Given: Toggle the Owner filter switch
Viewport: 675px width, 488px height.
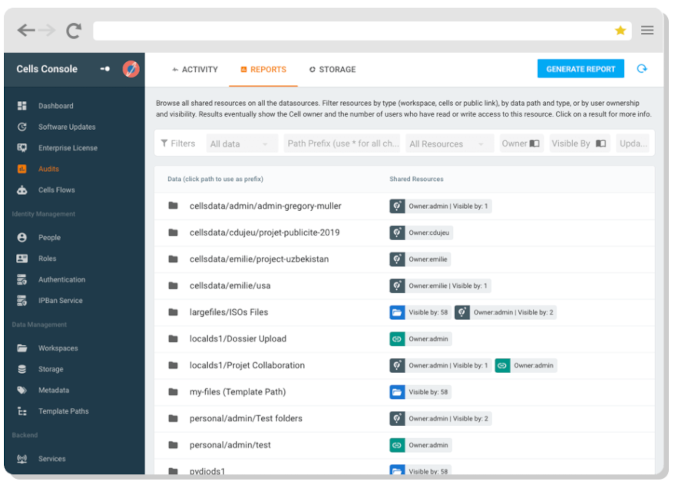Looking at the screenshot, I should 535,144.
